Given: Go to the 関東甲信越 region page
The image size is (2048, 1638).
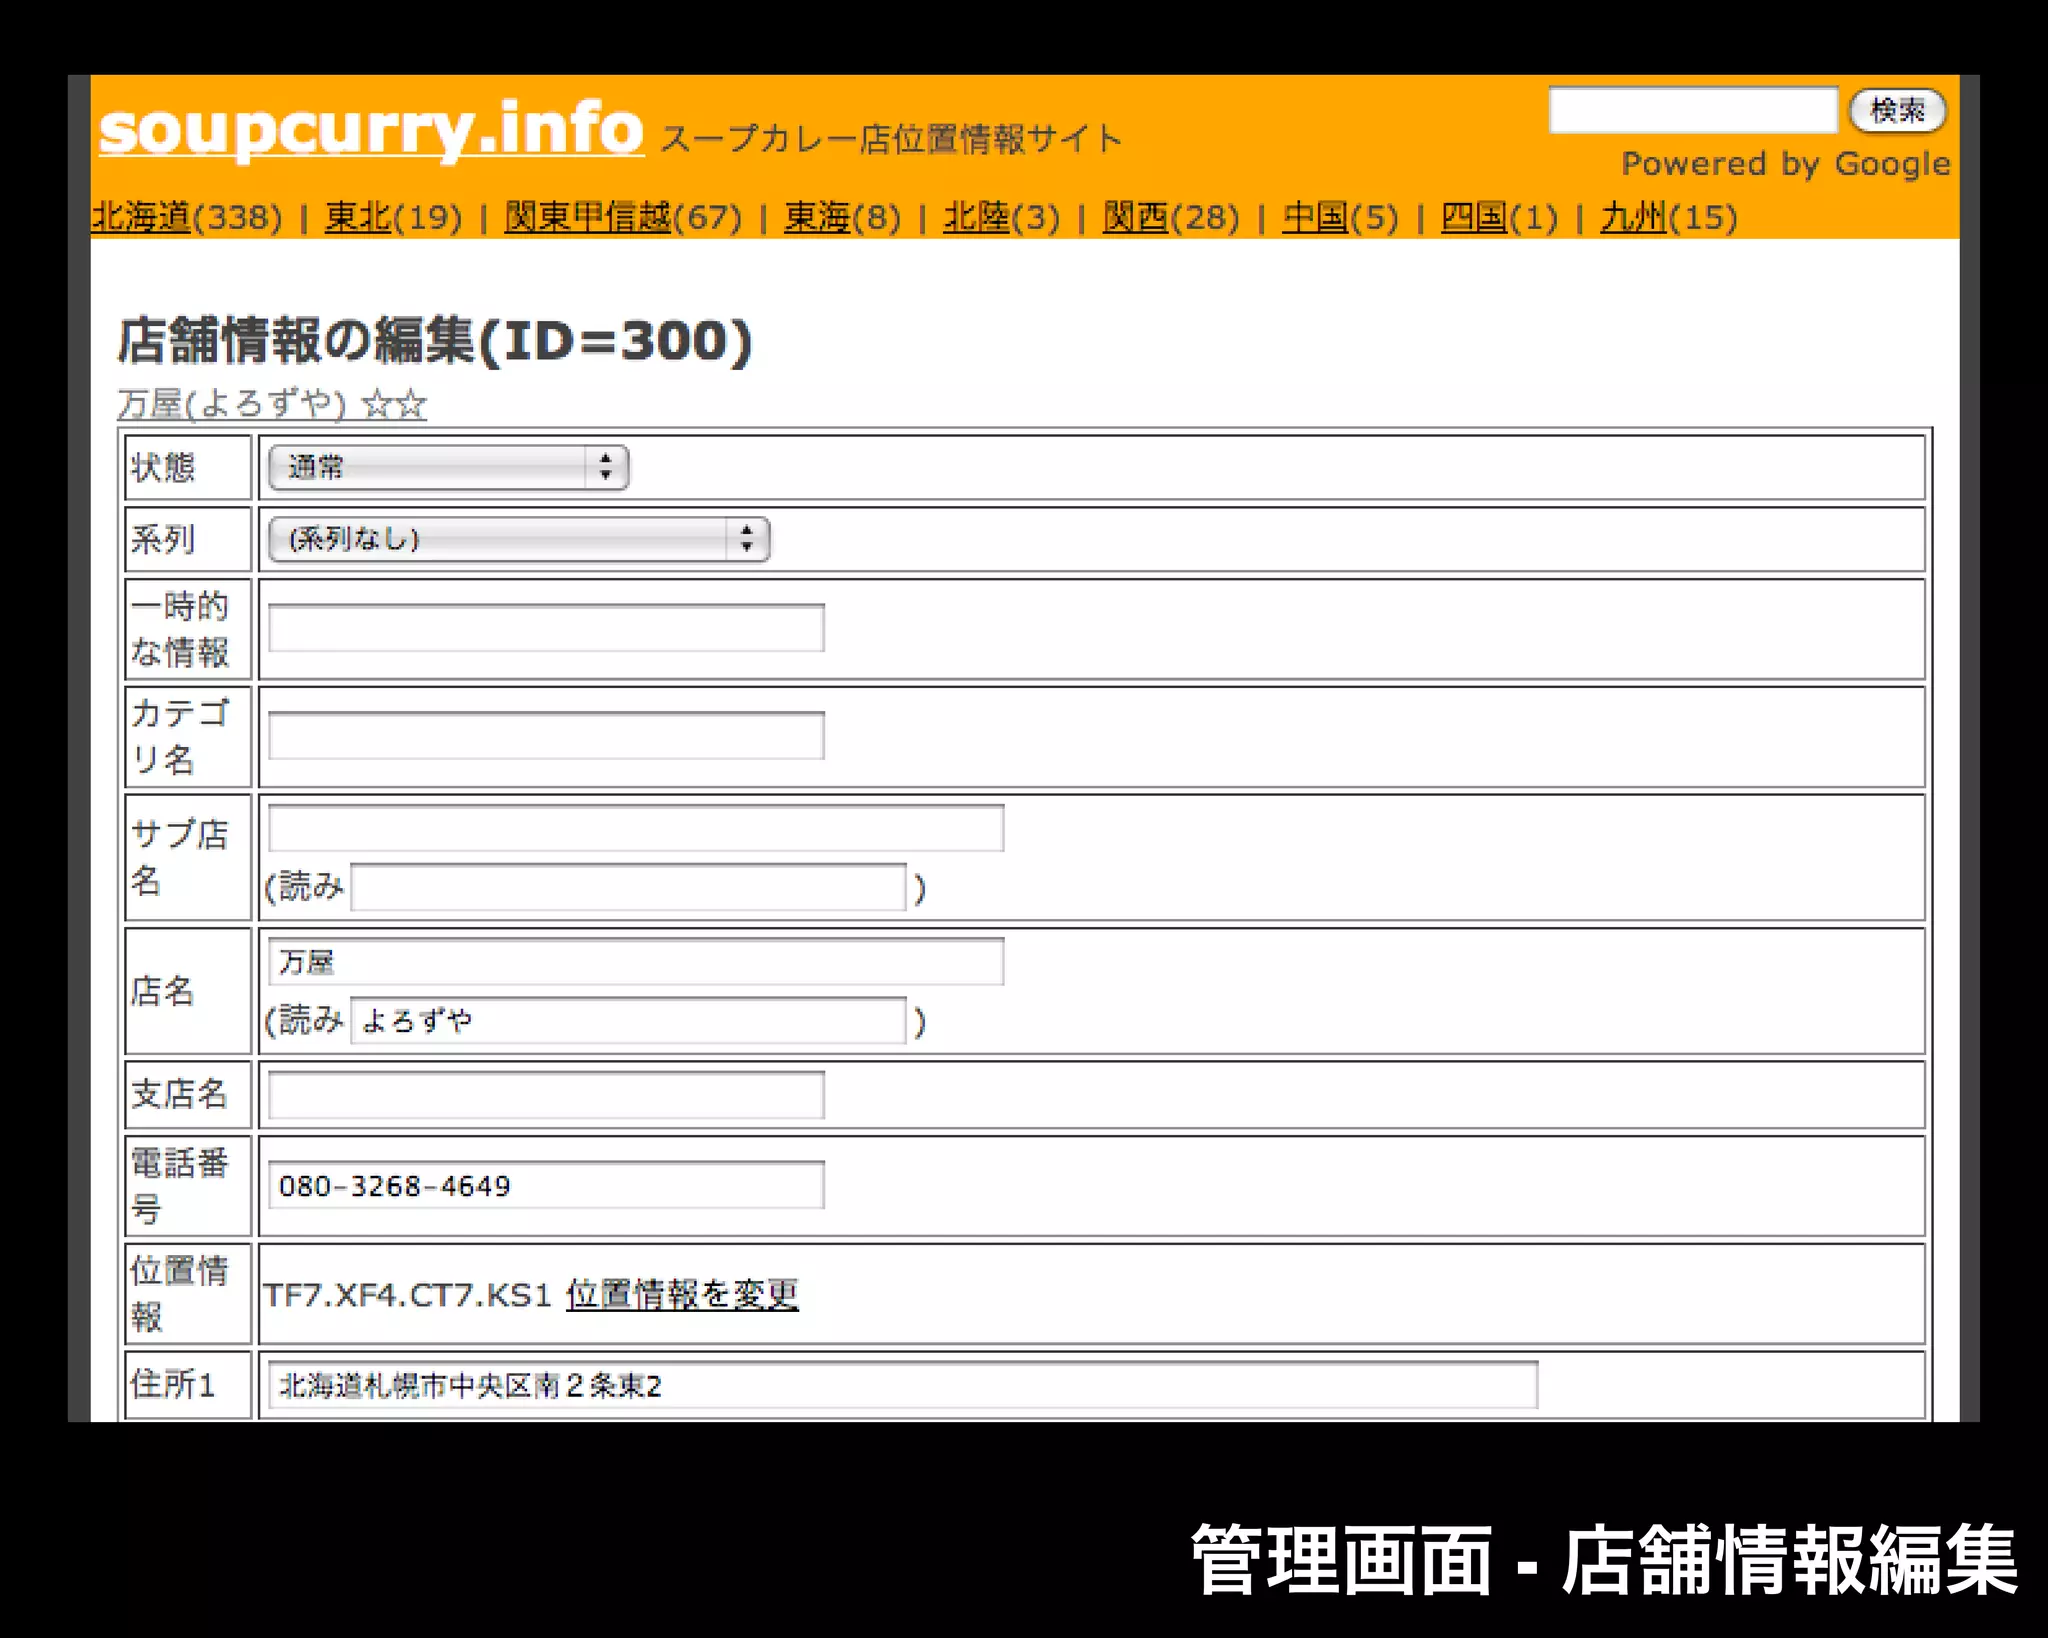Looking at the screenshot, I should click(x=587, y=216).
